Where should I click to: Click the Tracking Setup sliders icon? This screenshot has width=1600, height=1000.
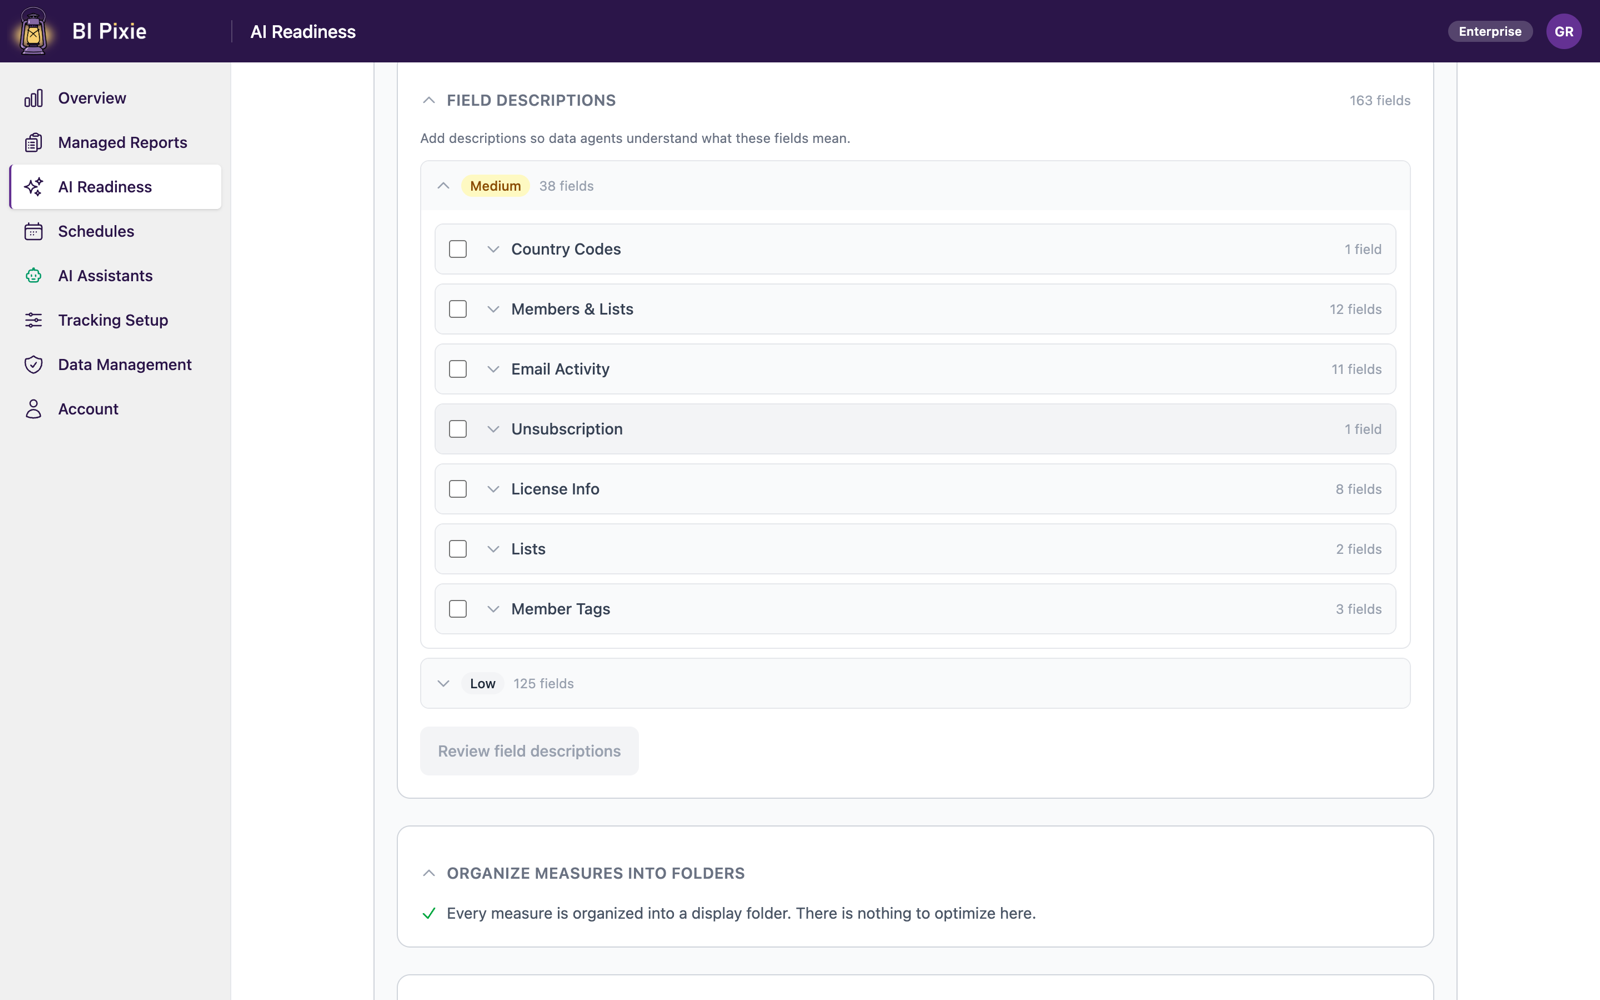click(34, 320)
